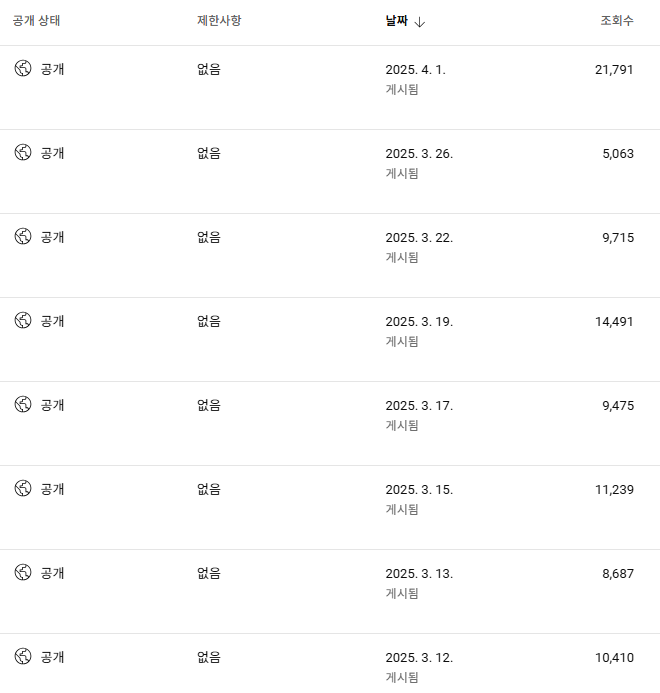660x693 pixels.
Task: Open 공개 visibility dropdown for the 14,491 views video
Action: tap(53, 321)
